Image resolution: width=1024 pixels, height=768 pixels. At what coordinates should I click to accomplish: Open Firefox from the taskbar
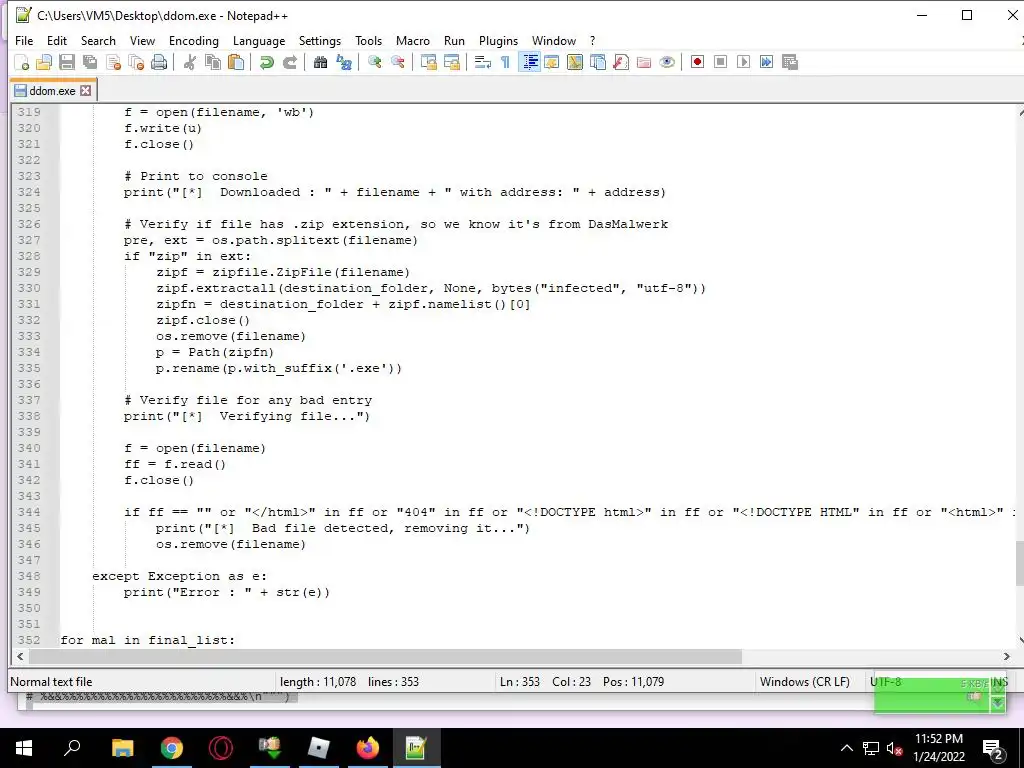coord(367,748)
